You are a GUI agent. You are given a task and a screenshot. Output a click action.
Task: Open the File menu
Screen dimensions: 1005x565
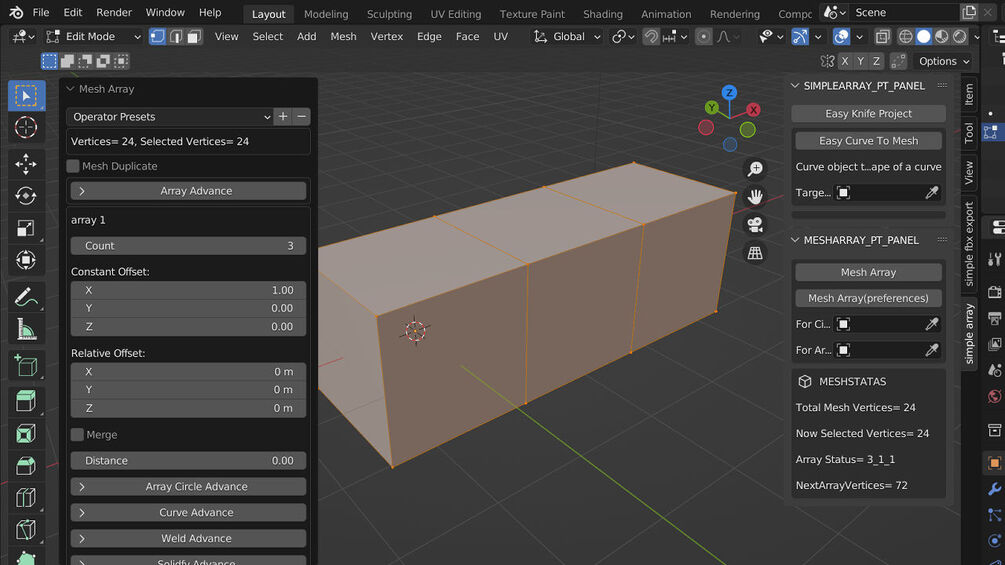tap(41, 13)
